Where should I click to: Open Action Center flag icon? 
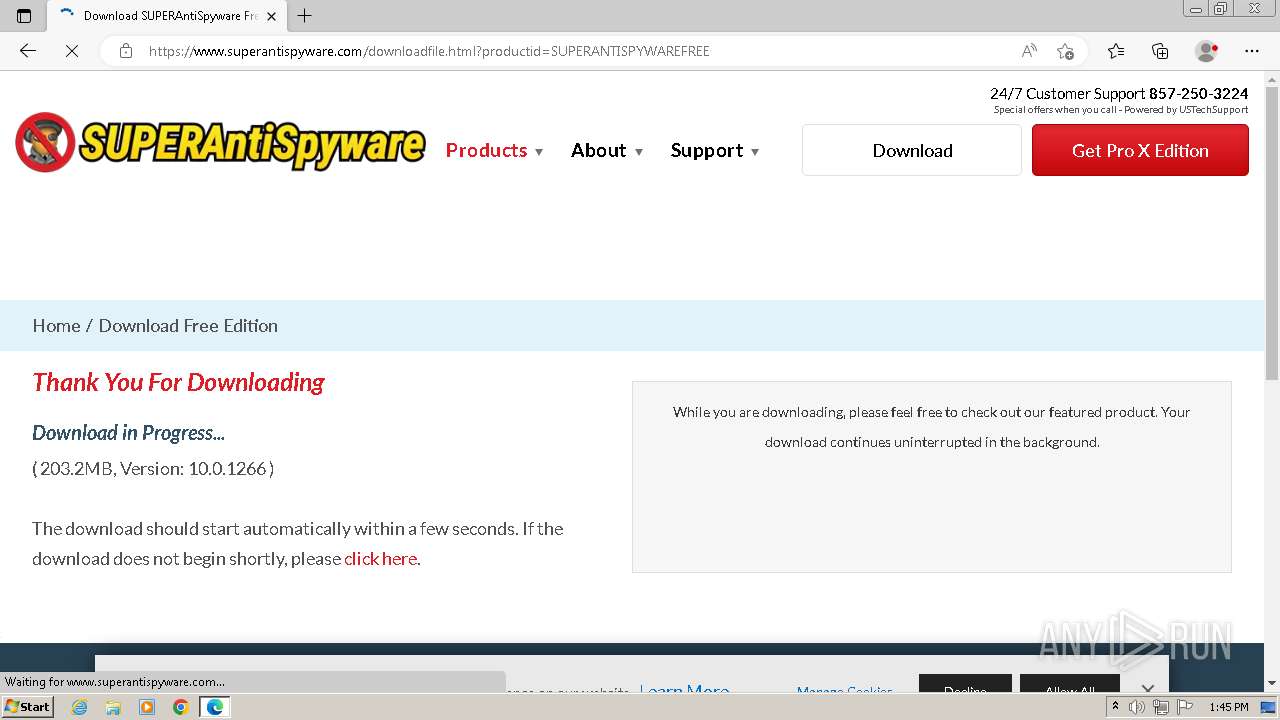[x=1183, y=707]
